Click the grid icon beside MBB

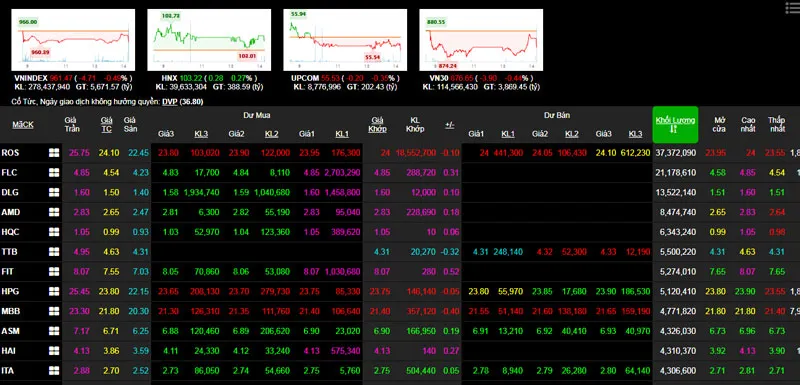tap(54, 311)
